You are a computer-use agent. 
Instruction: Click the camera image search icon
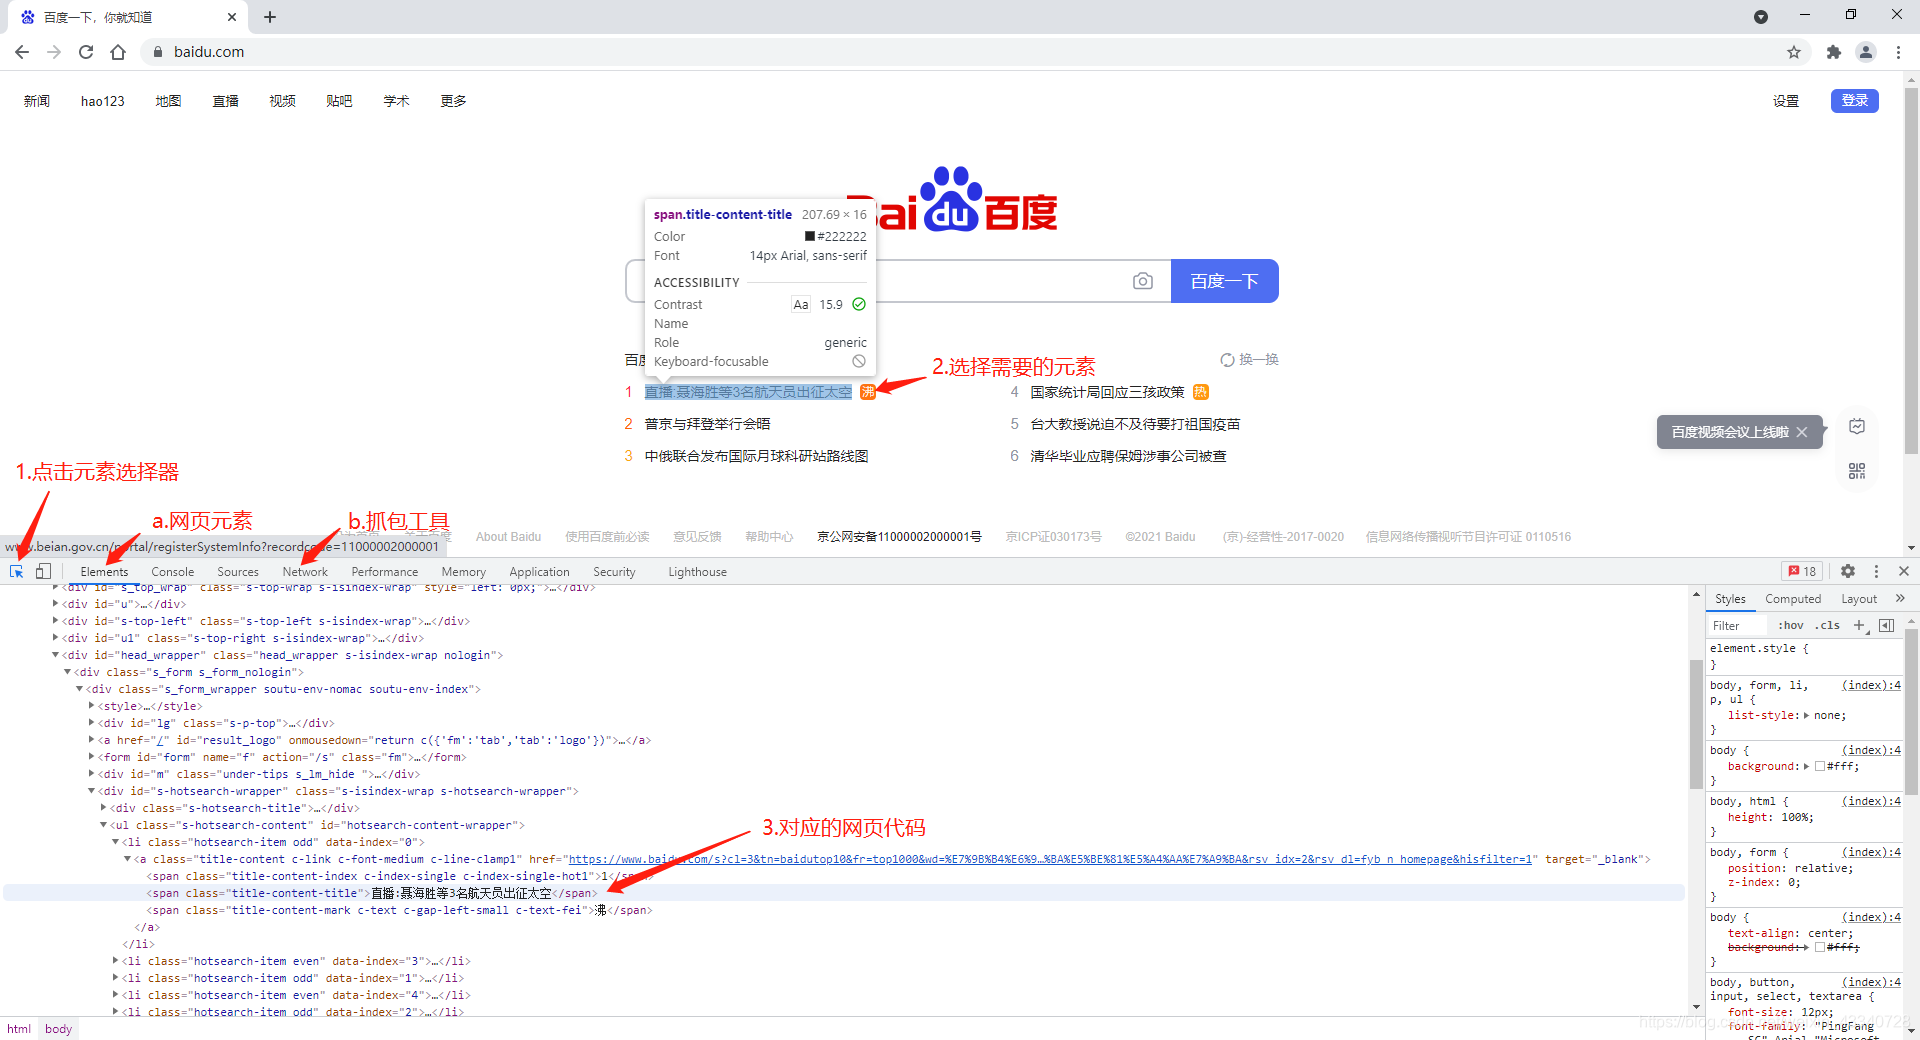tap(1143, 281)
